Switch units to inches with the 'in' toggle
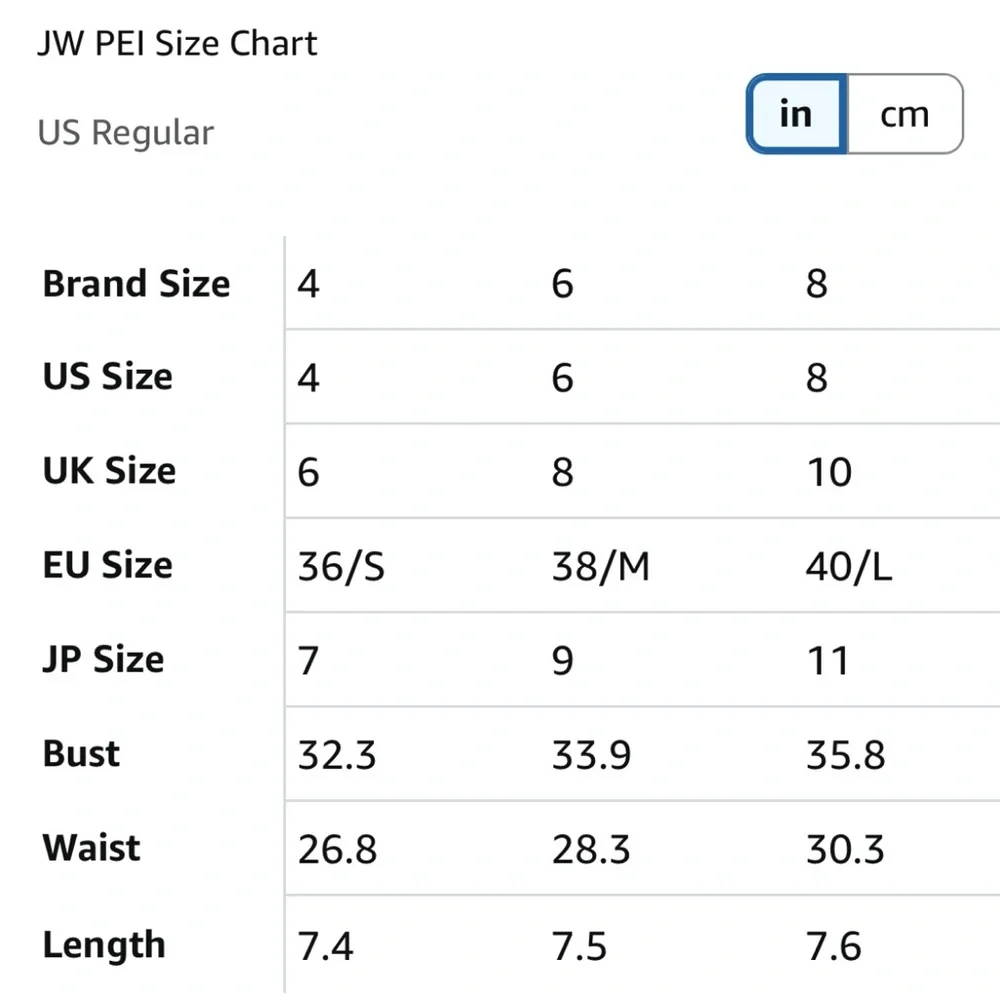 pos(796,114)
